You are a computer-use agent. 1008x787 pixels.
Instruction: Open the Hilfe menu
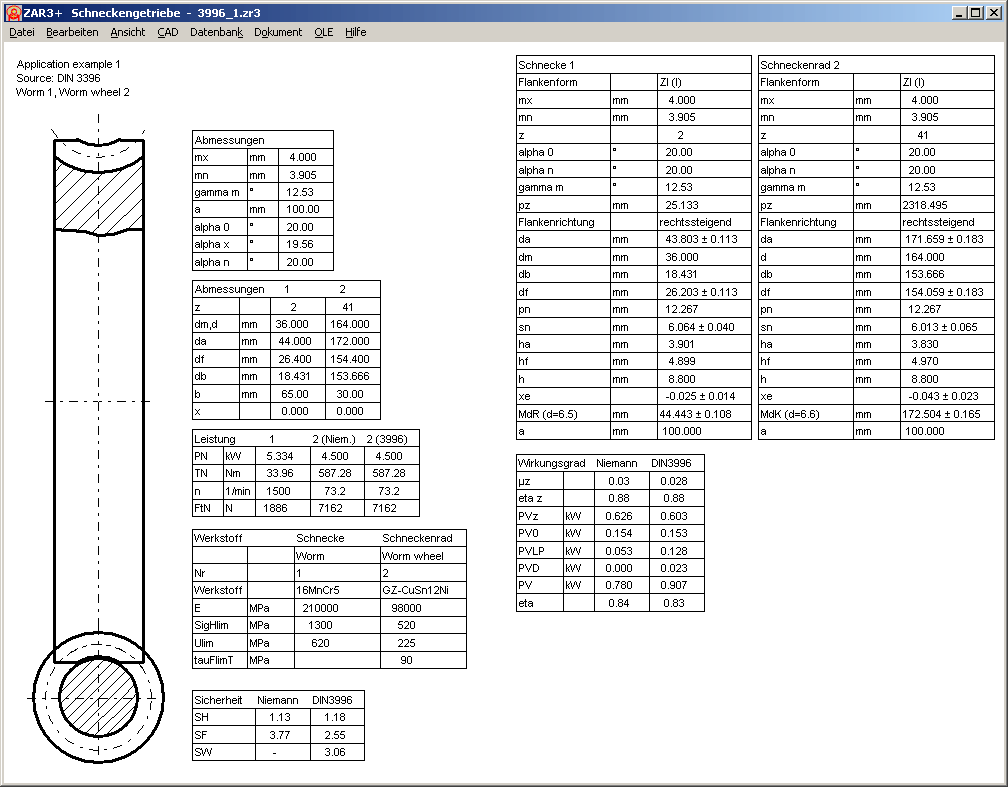(x=356, y=32)
